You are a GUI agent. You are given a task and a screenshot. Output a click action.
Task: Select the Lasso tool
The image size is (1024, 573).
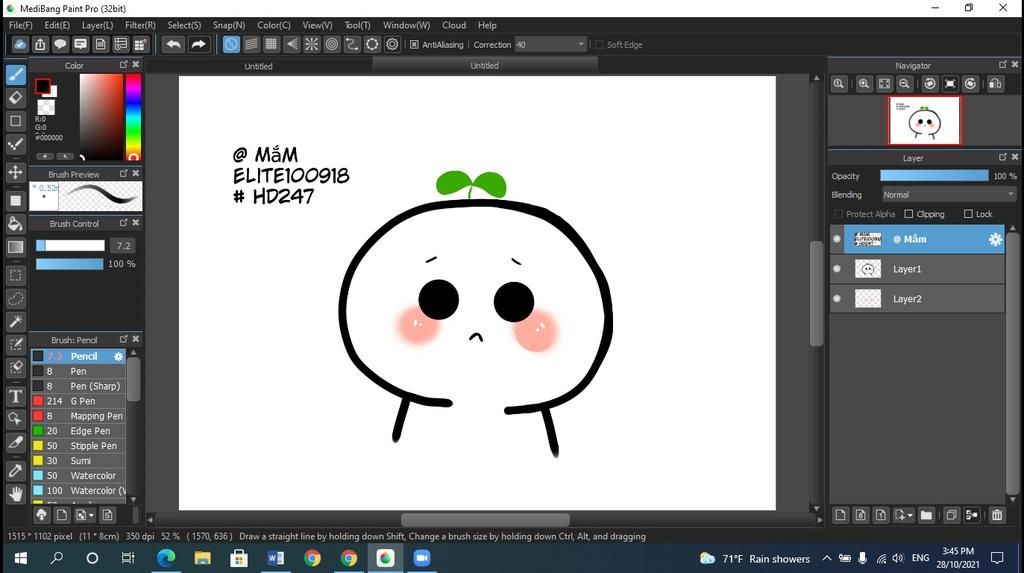coord(16,299)
